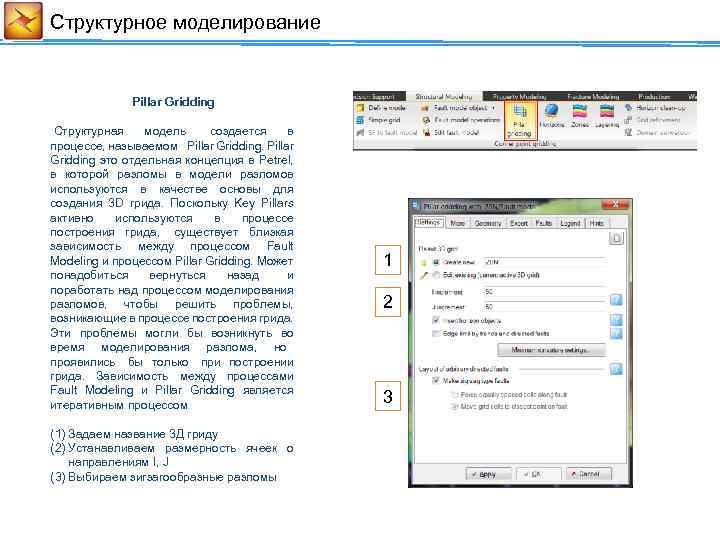Viewport: 720px width, 540px height.
Task: Click help icon beside I/J increment fields
Action: click(616, 300)
